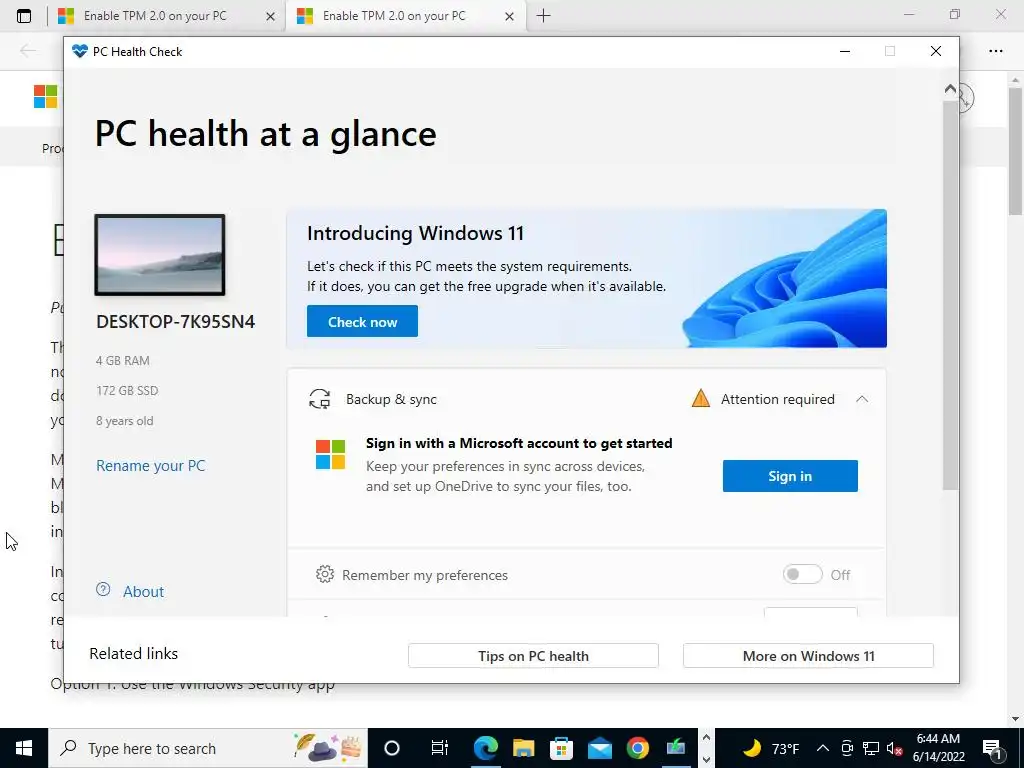Click the Edge tab actions icon at top left

tap(24, 16)
